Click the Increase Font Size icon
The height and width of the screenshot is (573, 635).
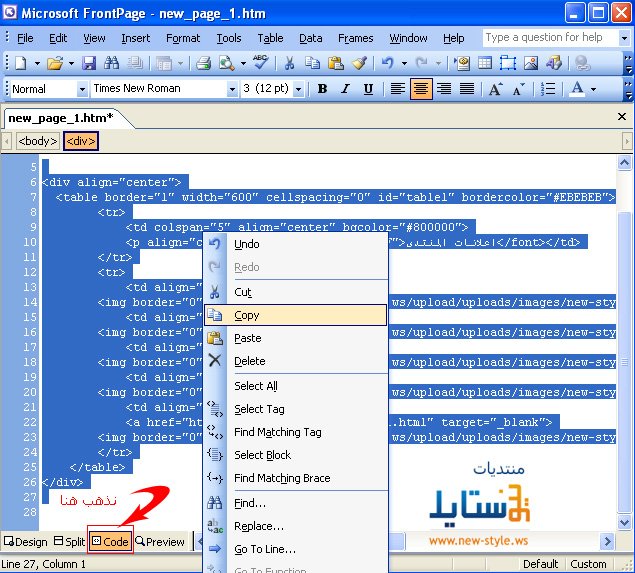495,89
